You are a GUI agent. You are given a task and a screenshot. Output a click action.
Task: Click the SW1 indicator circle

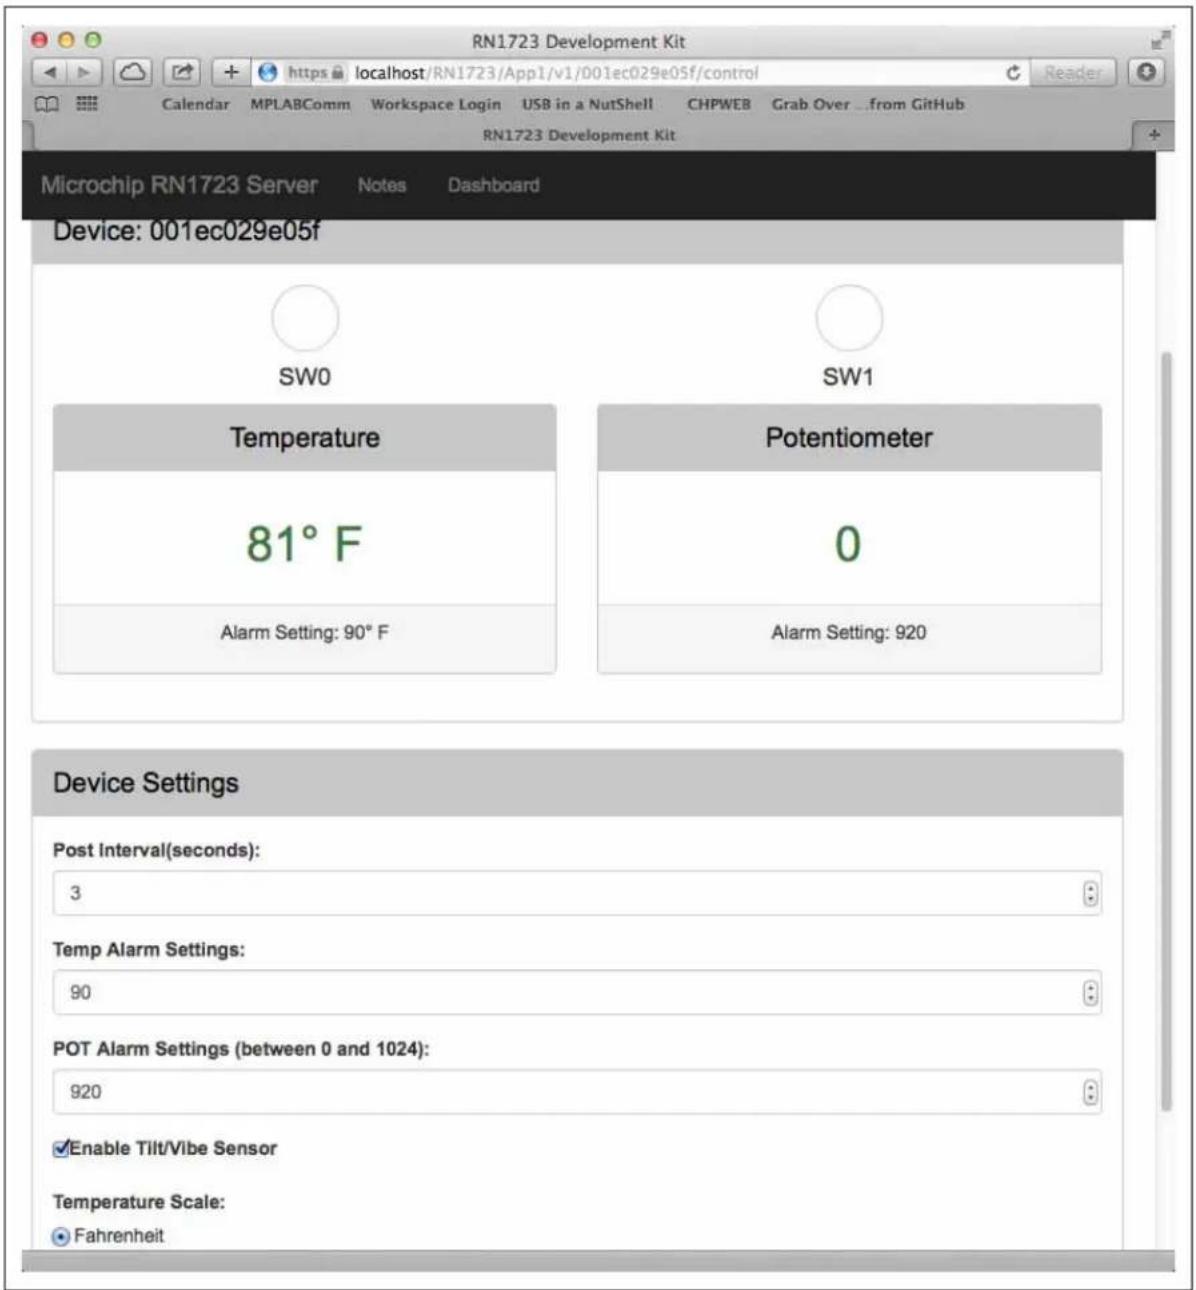(849, 318)
